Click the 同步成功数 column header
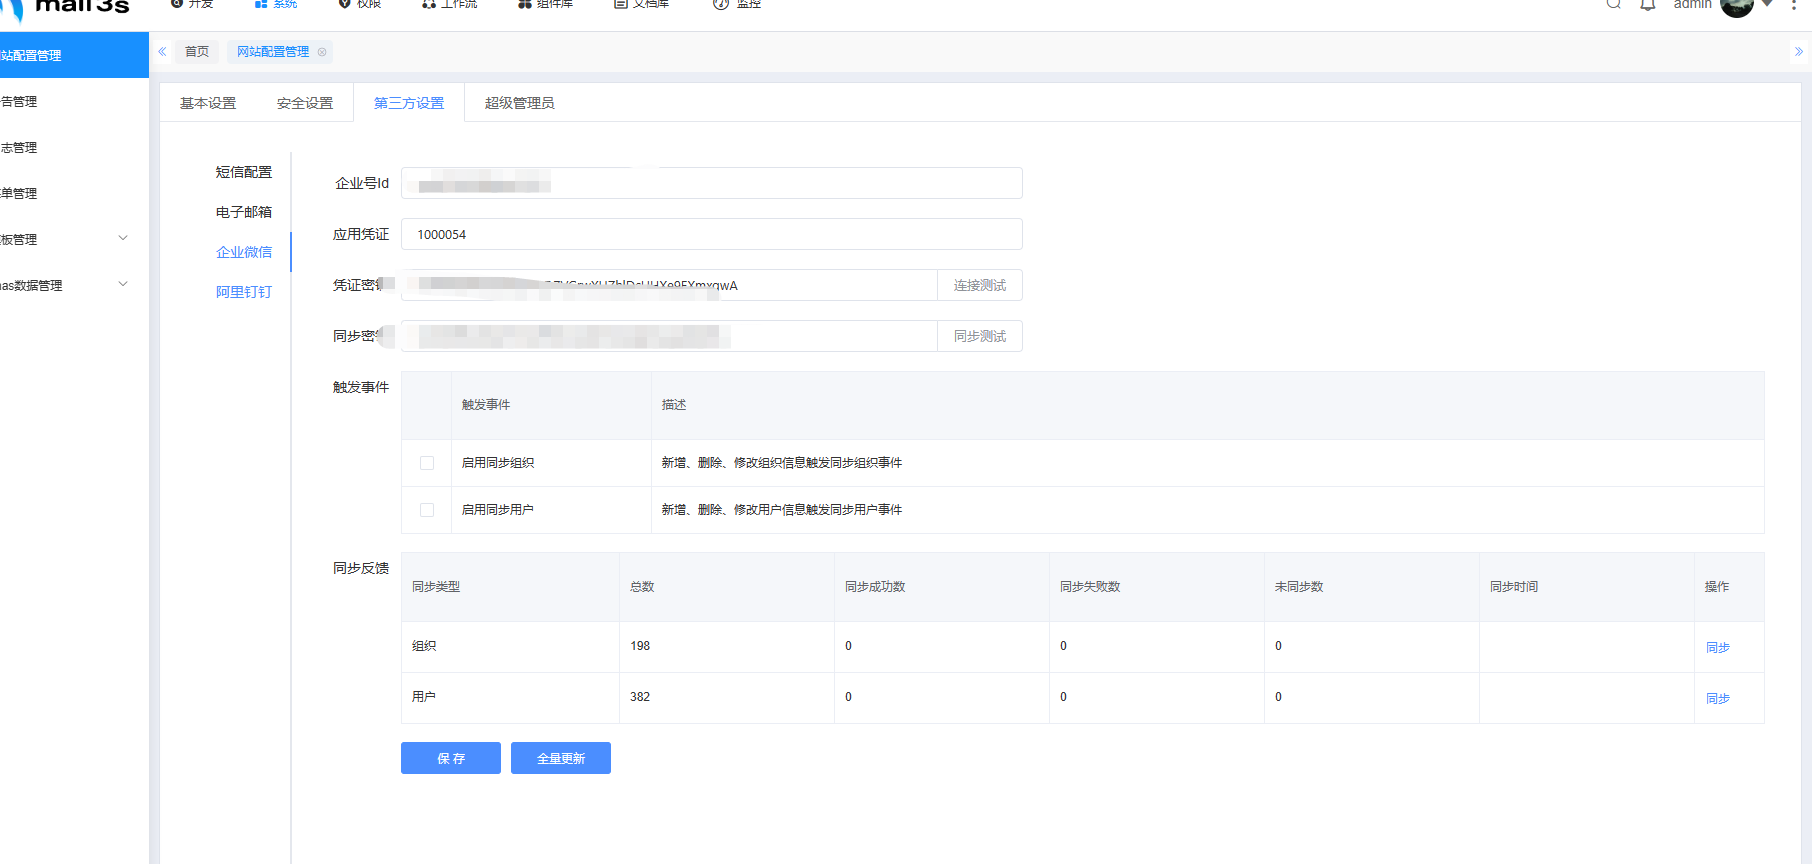The width and height of the screenshot is (1812, 864). [x=942, y=587]
